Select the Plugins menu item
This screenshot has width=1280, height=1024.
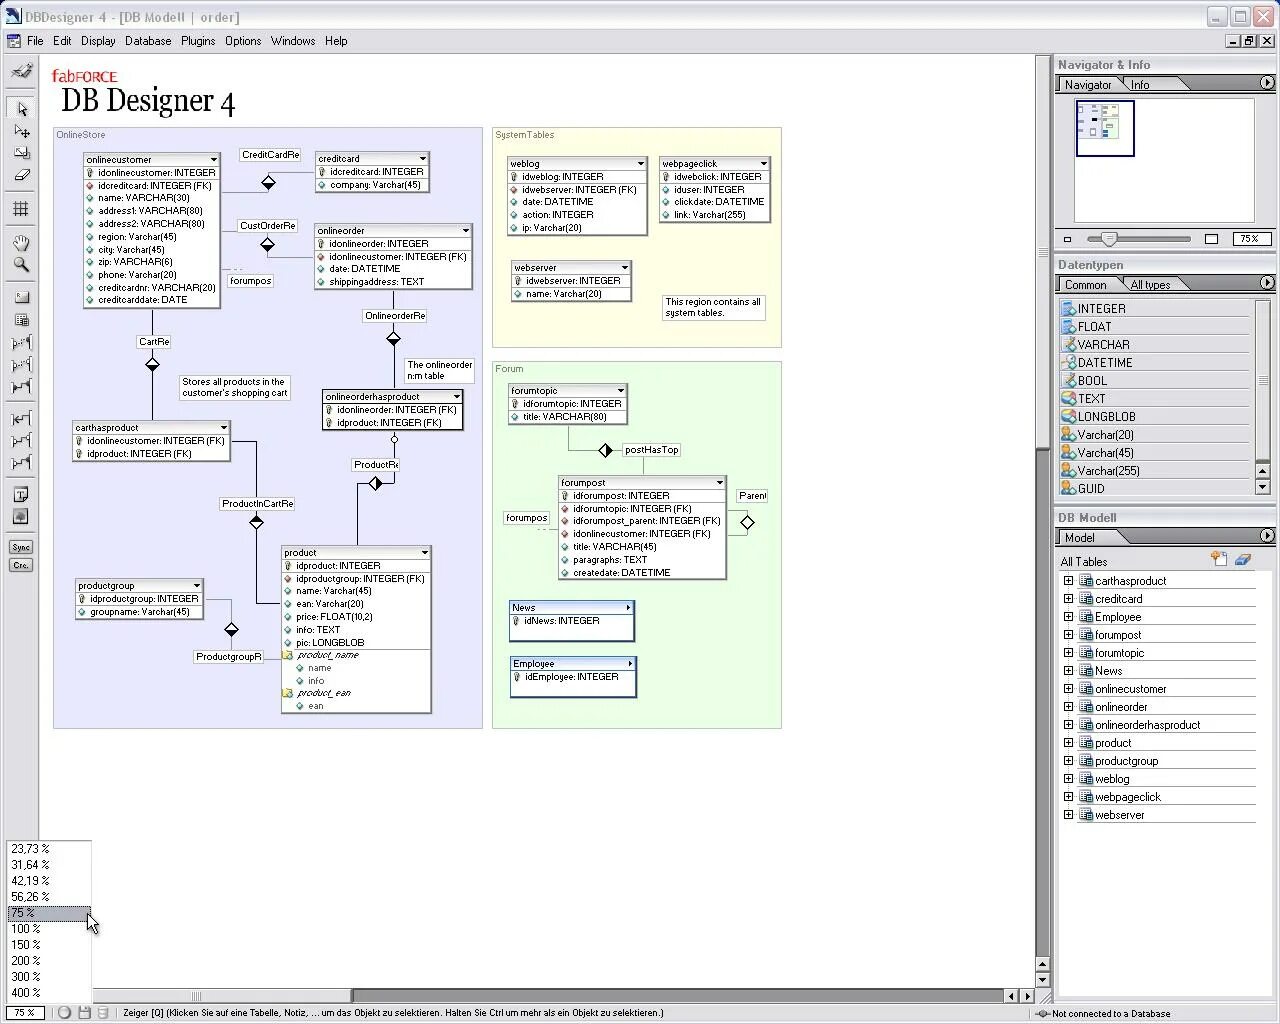198,41
